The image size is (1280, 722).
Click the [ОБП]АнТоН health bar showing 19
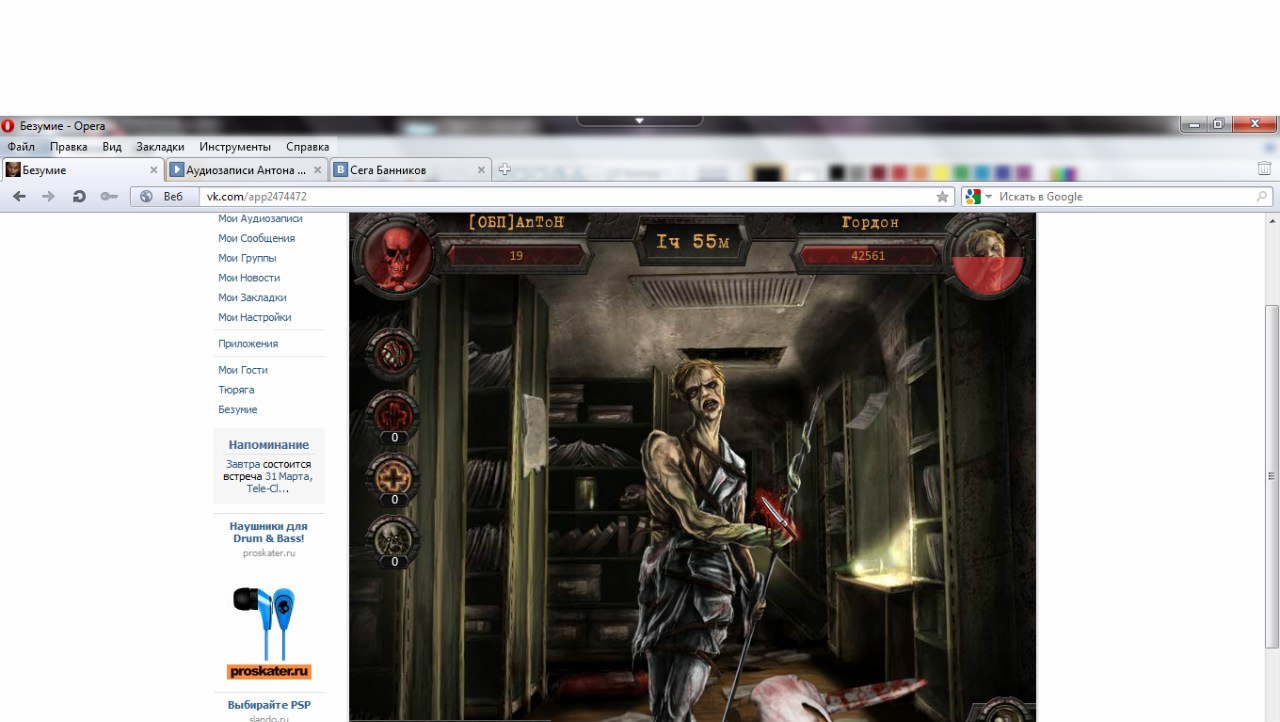click(516, 256)
